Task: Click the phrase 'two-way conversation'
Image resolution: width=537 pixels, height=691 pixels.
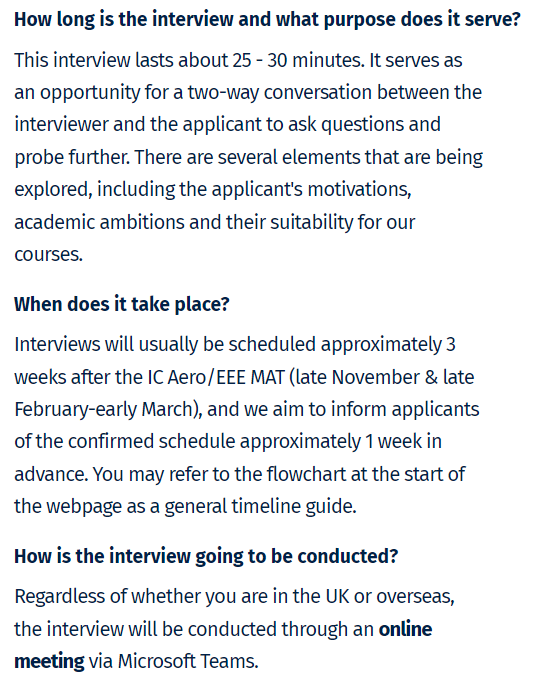Action: (280, 93)
